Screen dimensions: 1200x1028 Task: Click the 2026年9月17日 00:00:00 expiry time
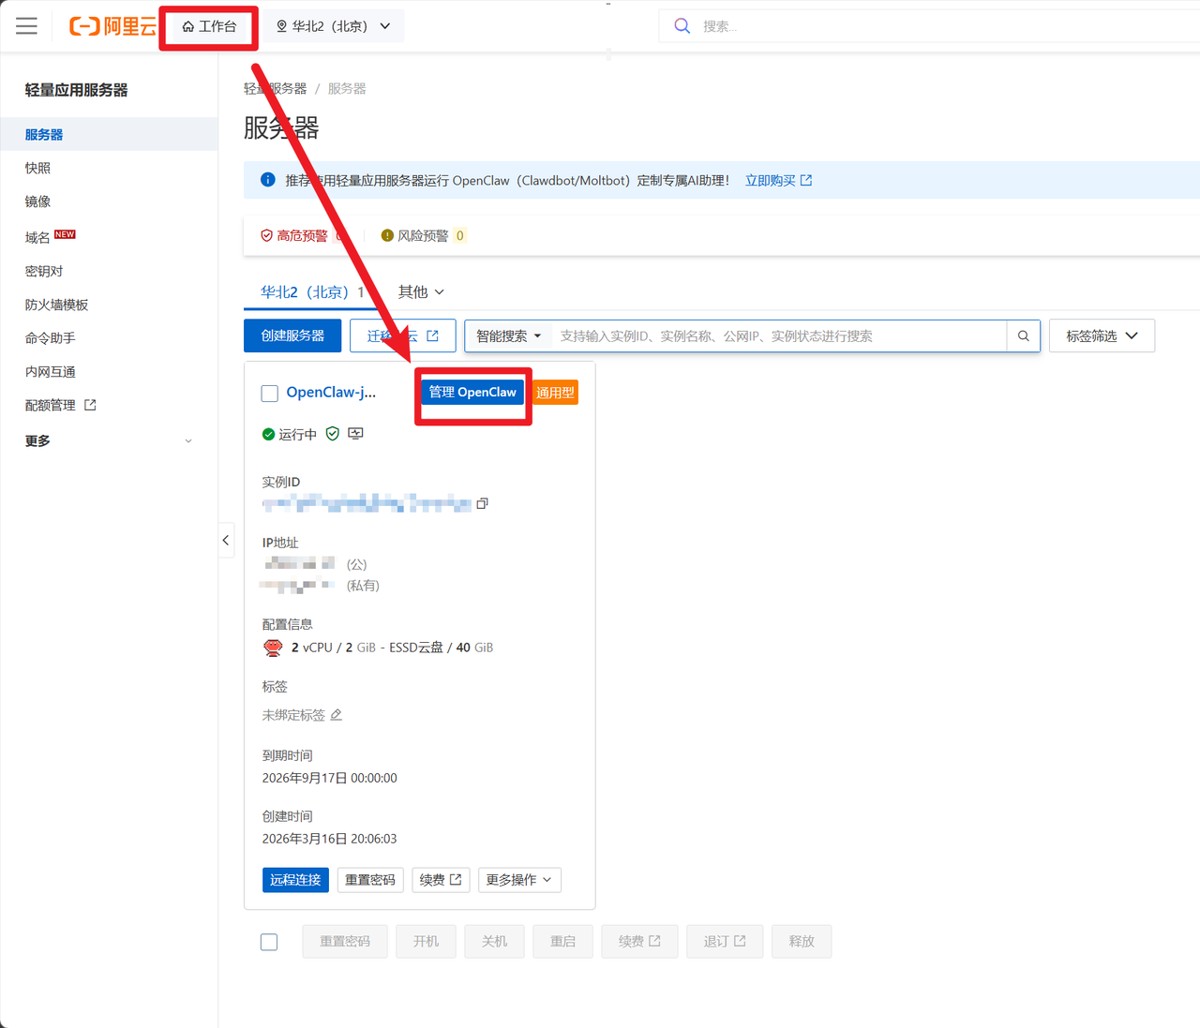(x=329, y=778)
